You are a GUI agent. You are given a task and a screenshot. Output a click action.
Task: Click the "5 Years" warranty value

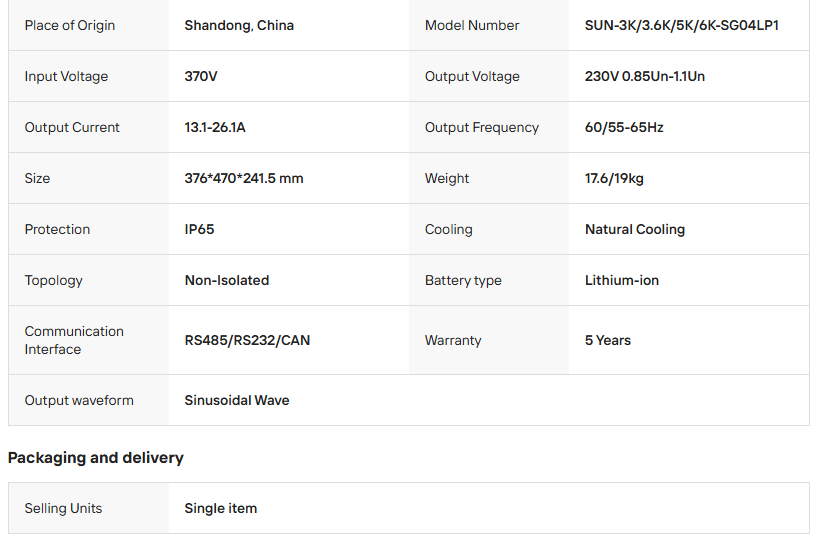pyautogui.click(x=607, y=340)
